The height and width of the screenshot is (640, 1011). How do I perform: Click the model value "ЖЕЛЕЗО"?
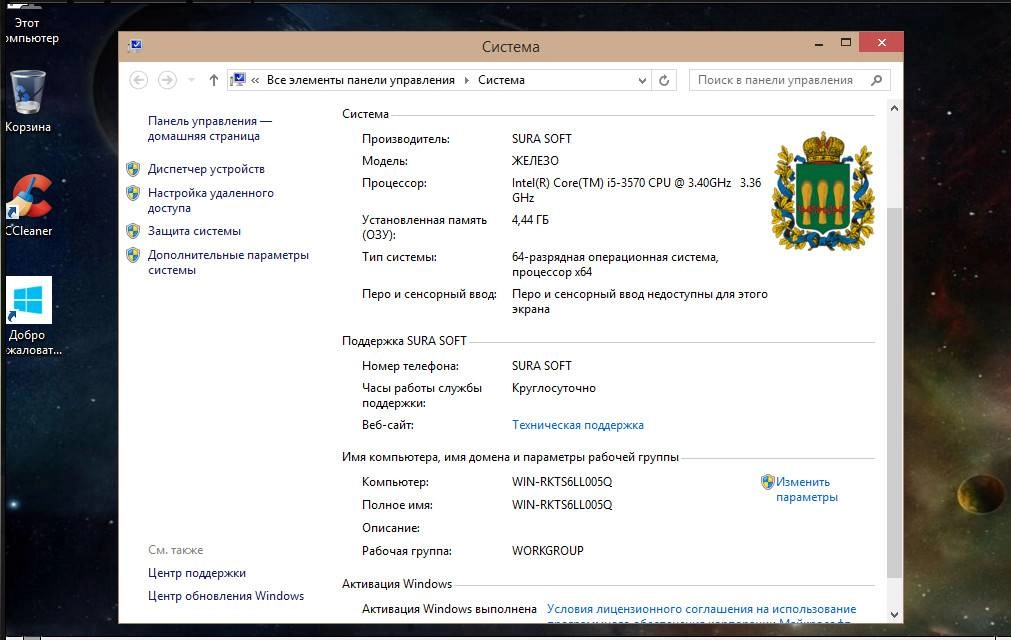(535, 160)
